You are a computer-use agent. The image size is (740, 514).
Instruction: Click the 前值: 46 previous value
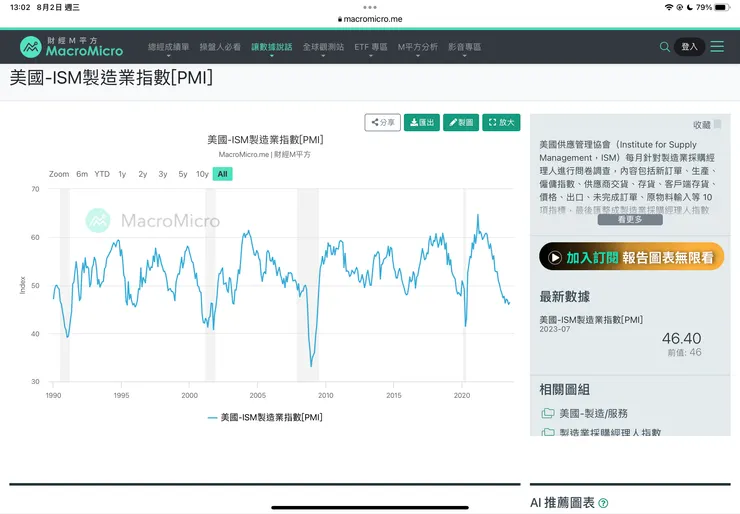click(x=684, y=352)
